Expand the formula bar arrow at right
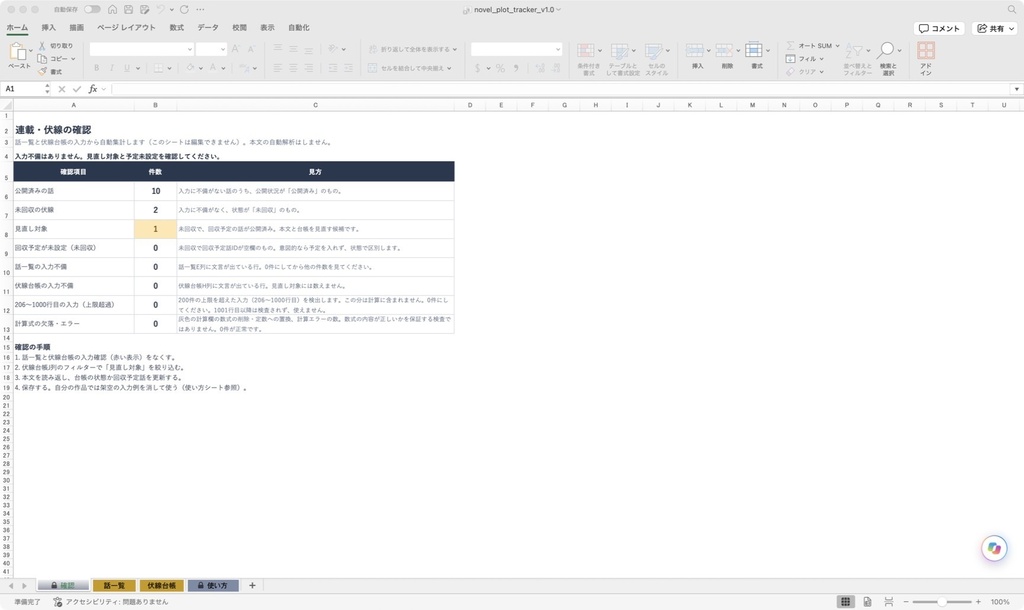This screenshot has height=610, width=1024. coord(1016,89)
